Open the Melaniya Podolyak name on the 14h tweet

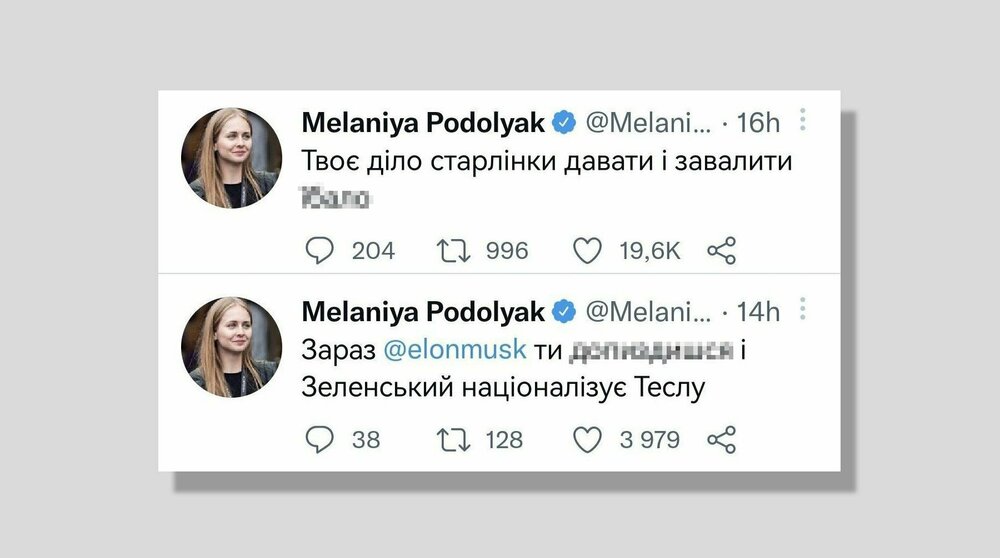pos(423,312)
